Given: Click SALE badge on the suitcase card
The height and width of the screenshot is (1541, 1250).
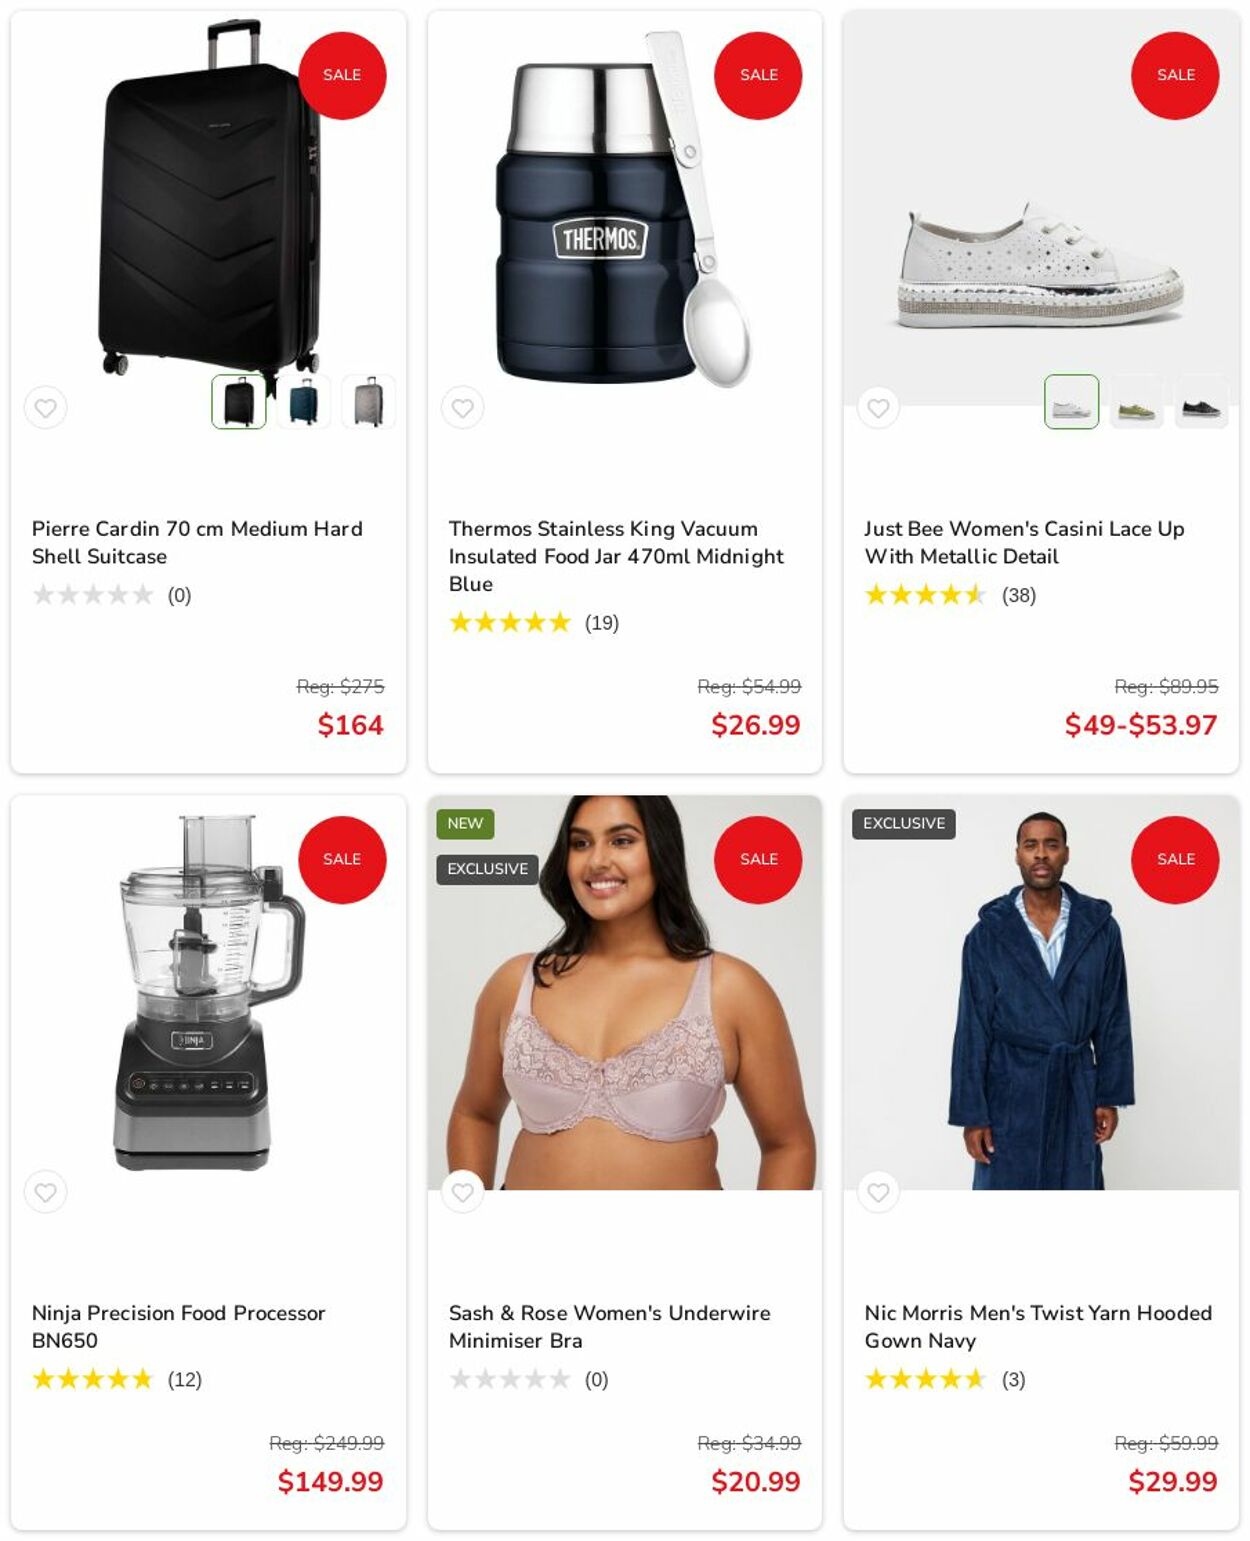Looking at the screenshot, I should [342, 75].
